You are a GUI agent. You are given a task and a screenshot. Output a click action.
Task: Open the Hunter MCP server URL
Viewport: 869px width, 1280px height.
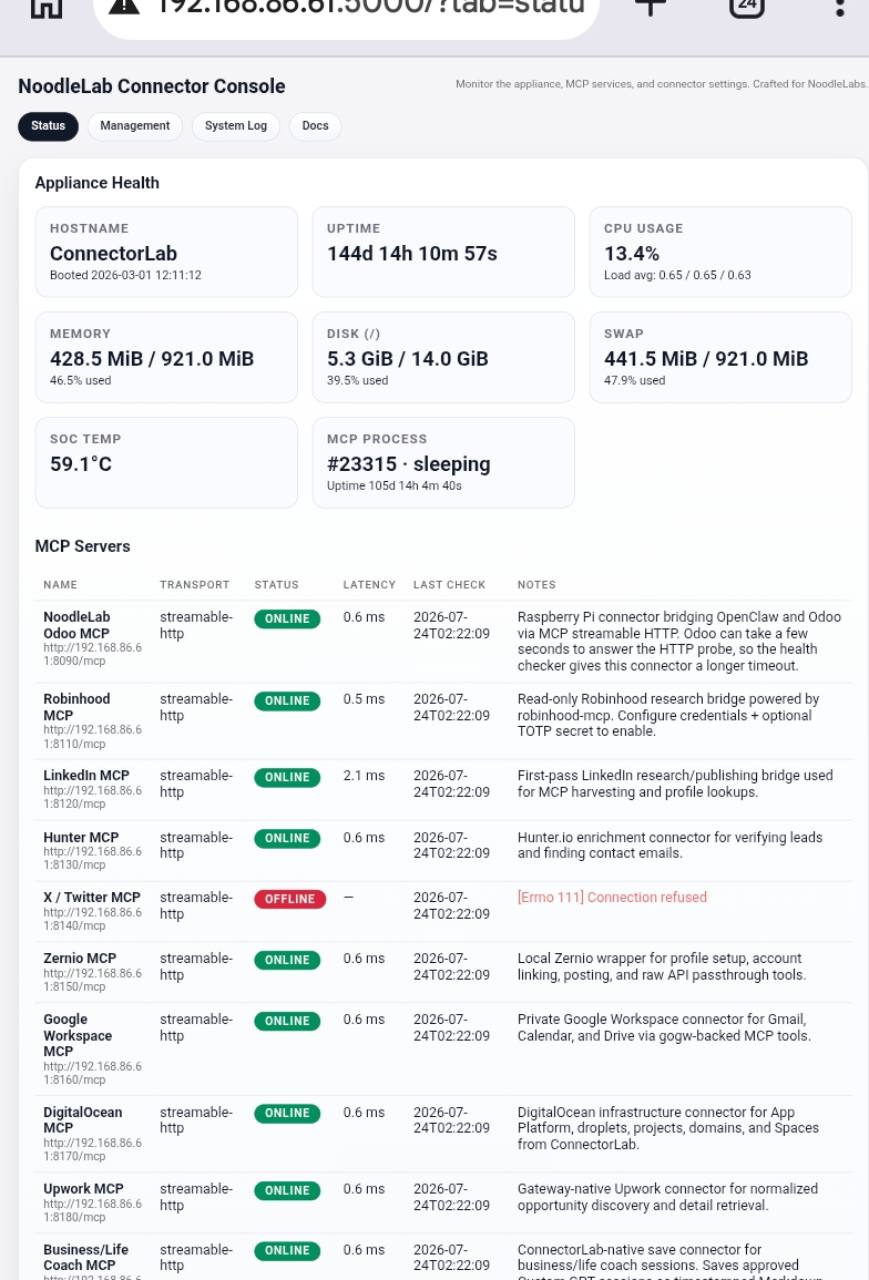(92, 858)
